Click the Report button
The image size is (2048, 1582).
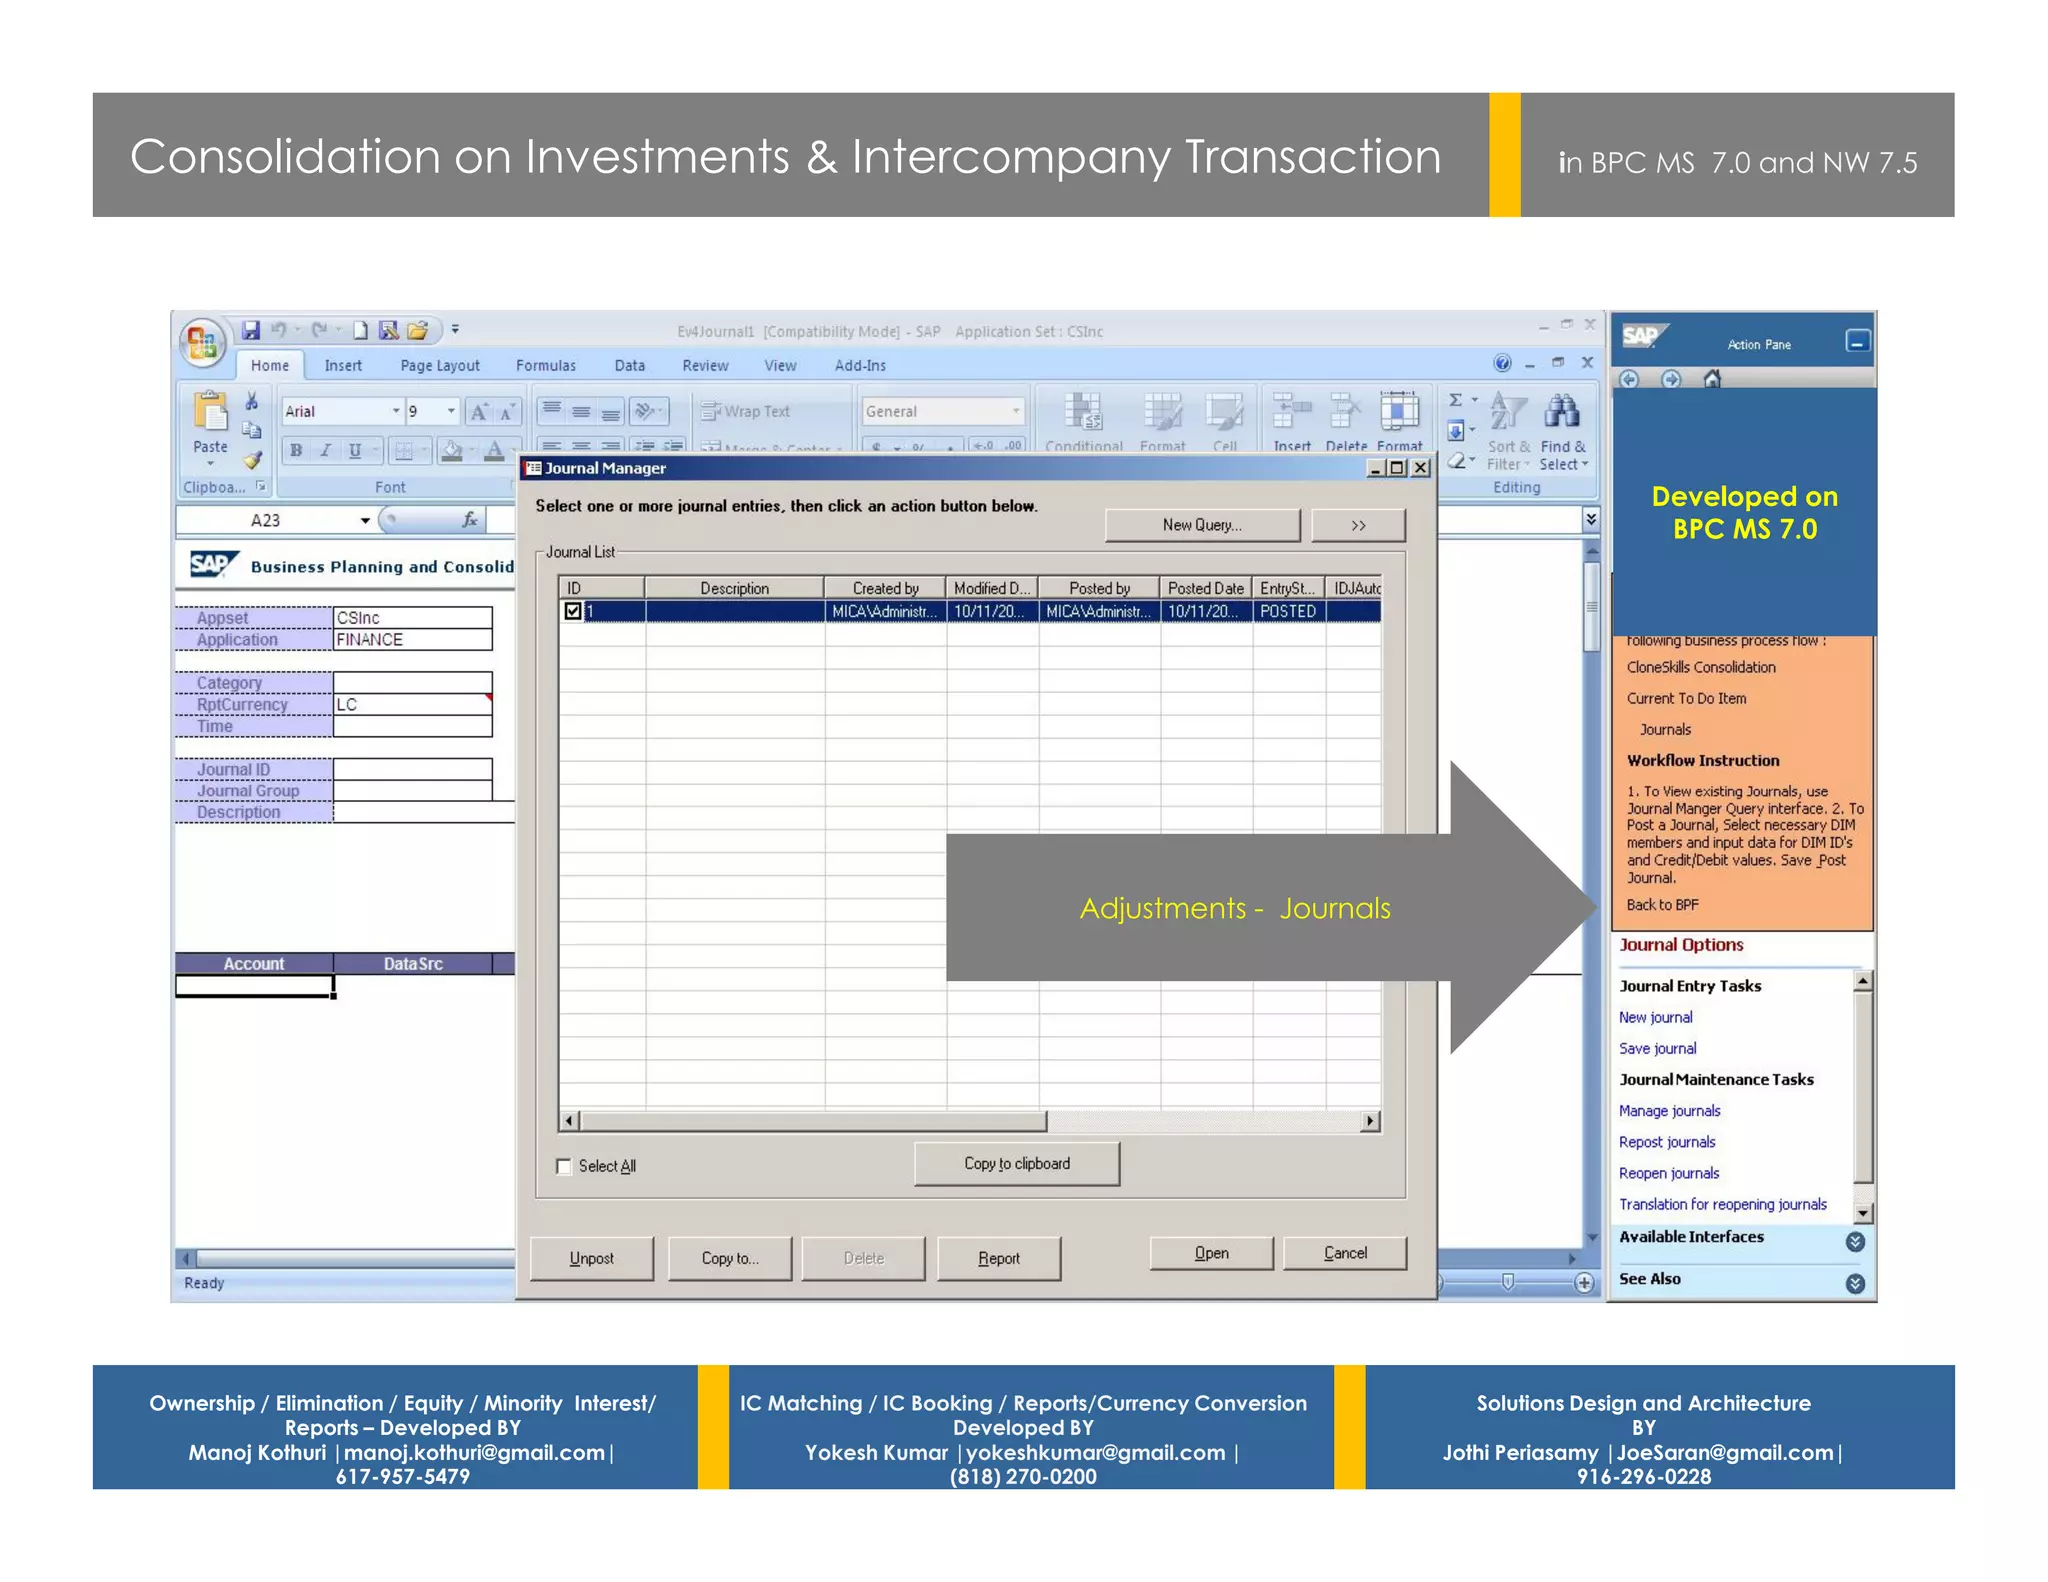tap(999, 1258)
